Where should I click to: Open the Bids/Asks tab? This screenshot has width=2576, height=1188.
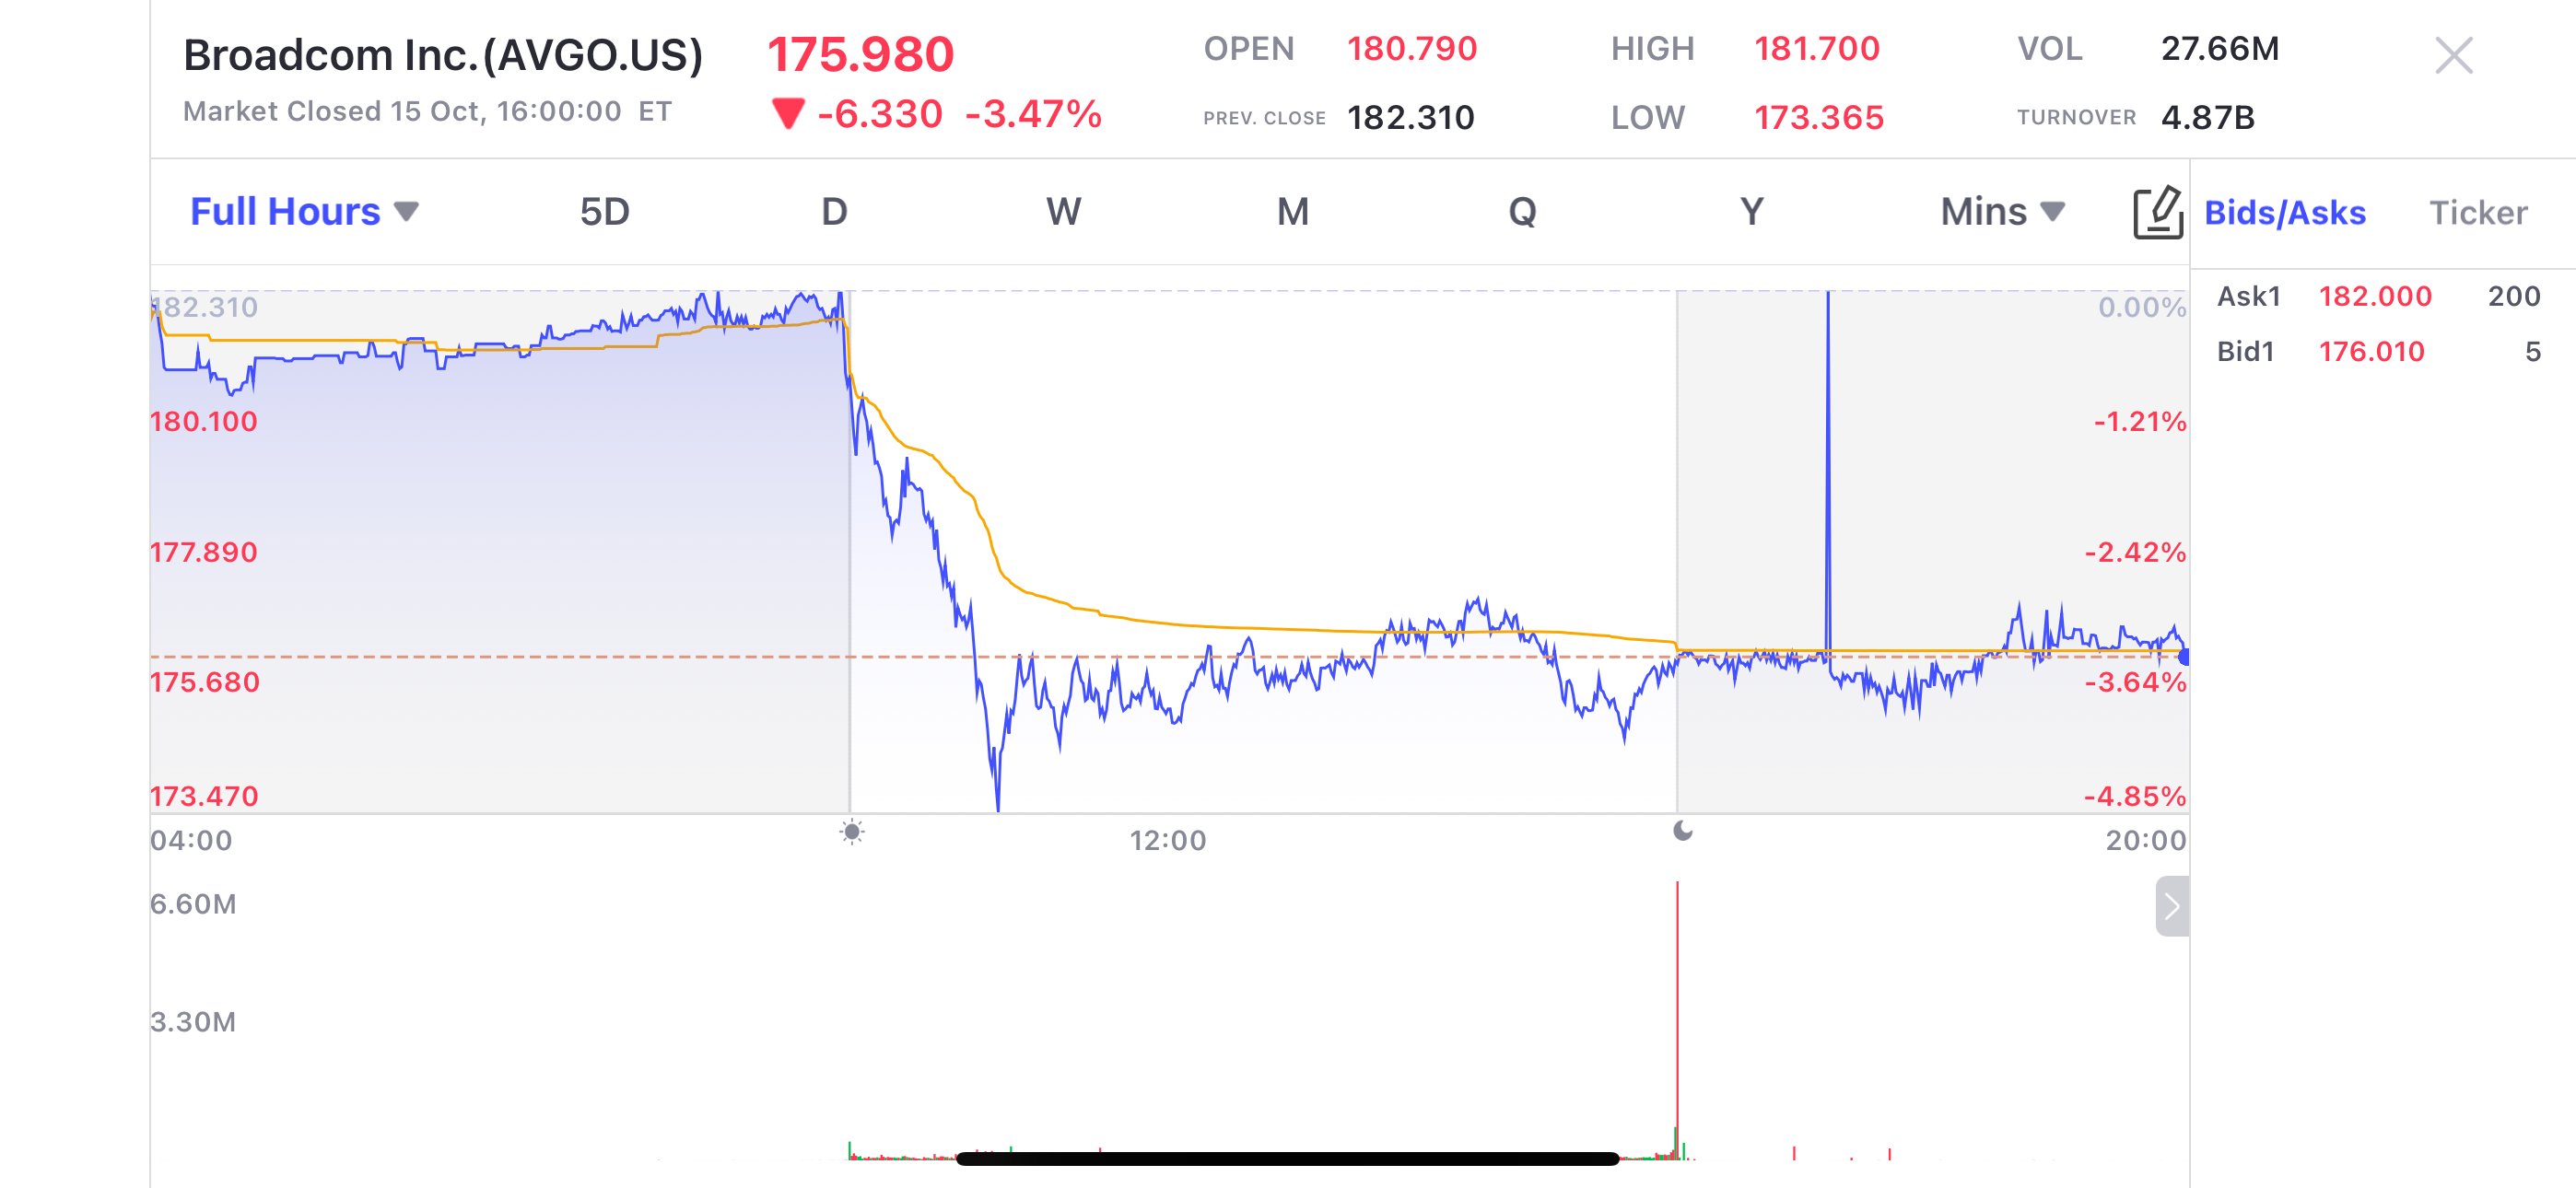pyautogui.click(x=2284, y=213)
